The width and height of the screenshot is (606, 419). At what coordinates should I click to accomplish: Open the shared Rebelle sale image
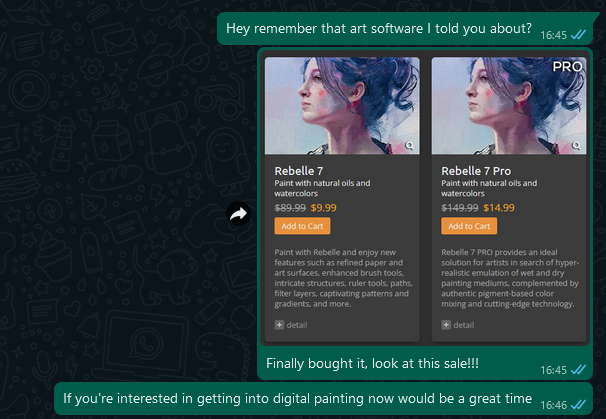click(x=425, y=198)
